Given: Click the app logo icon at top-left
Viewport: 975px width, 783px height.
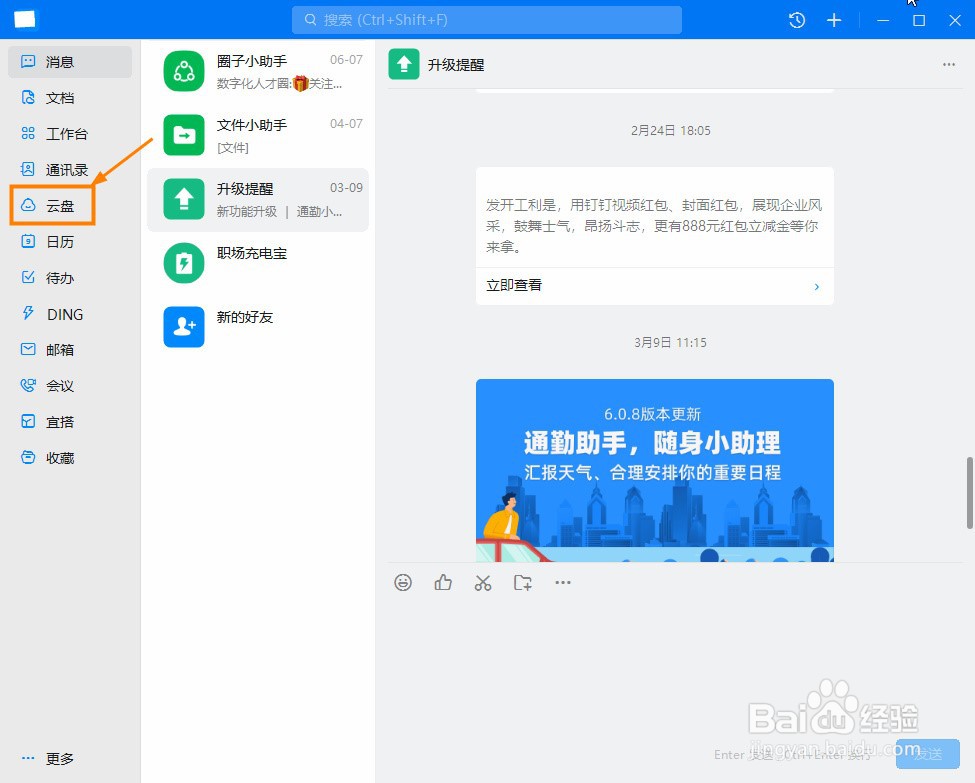Looking at the screenshot, I should click(x=25, y=19).
